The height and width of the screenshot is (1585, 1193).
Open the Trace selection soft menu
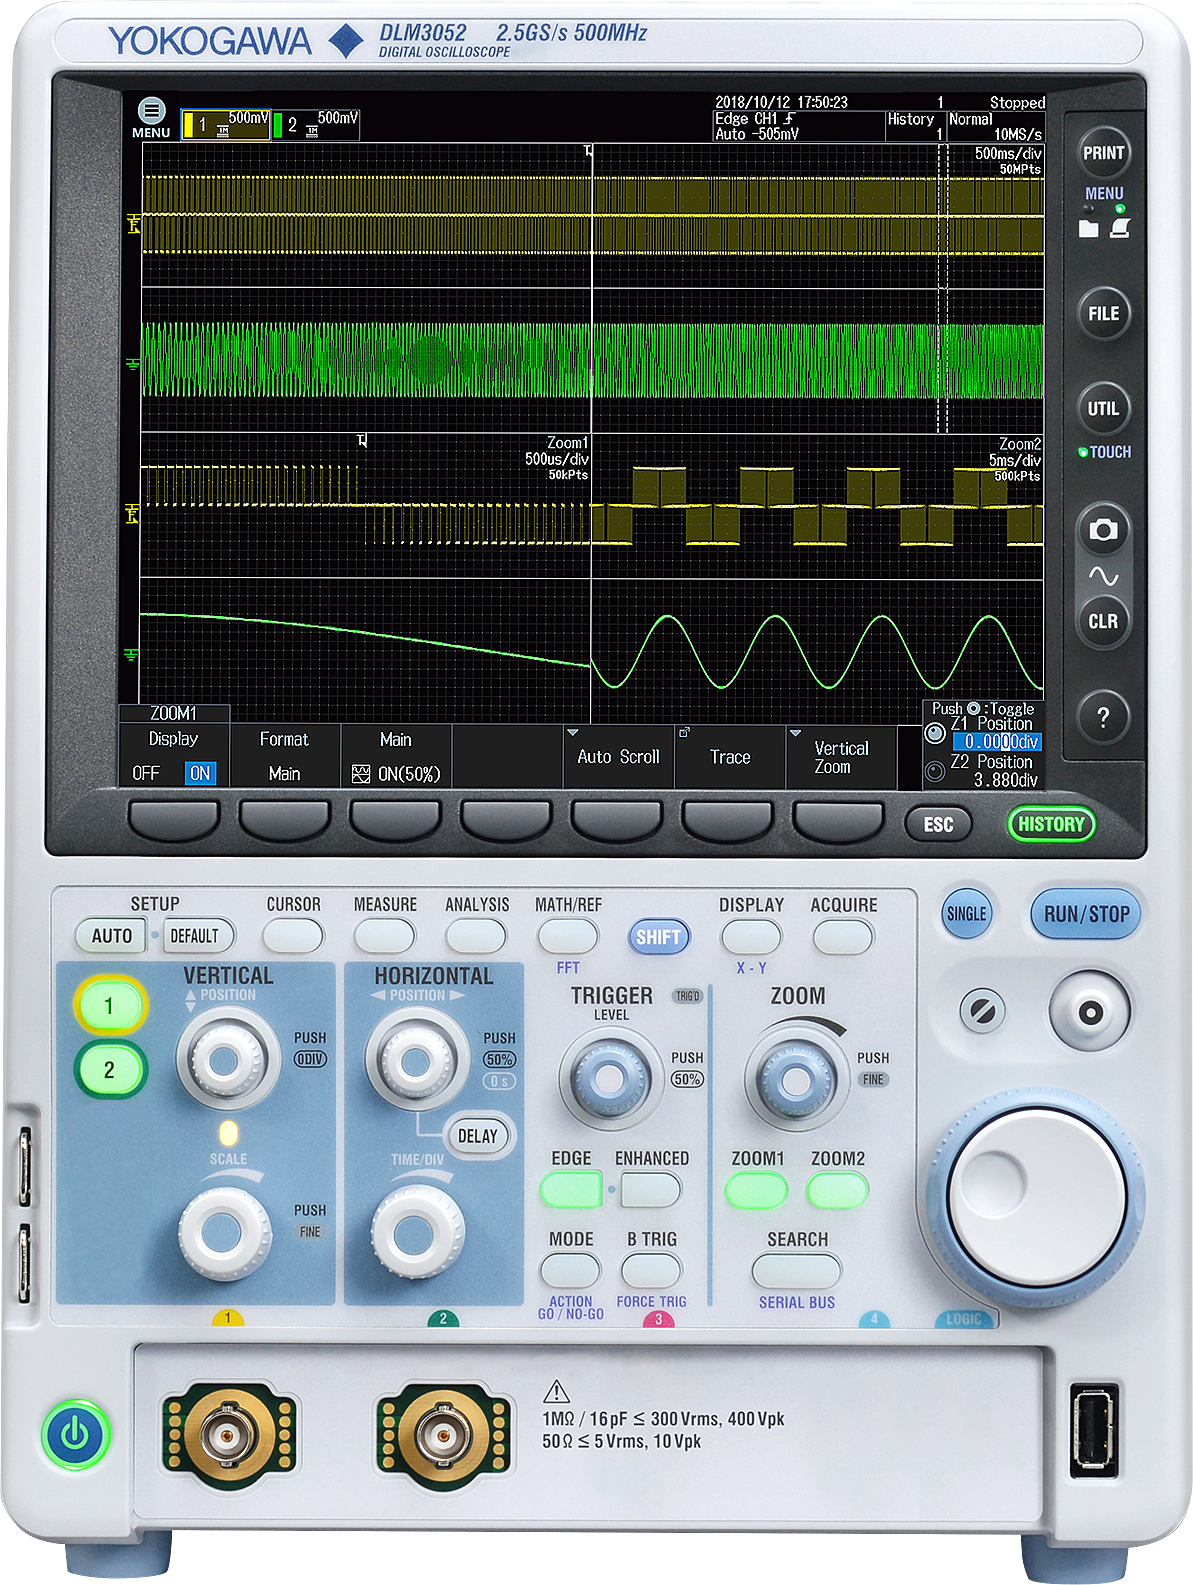(x=730, y=757)
